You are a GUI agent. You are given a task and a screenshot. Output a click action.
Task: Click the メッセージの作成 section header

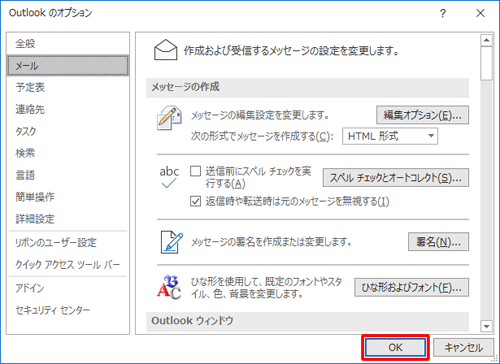click(x=307, y=87)
